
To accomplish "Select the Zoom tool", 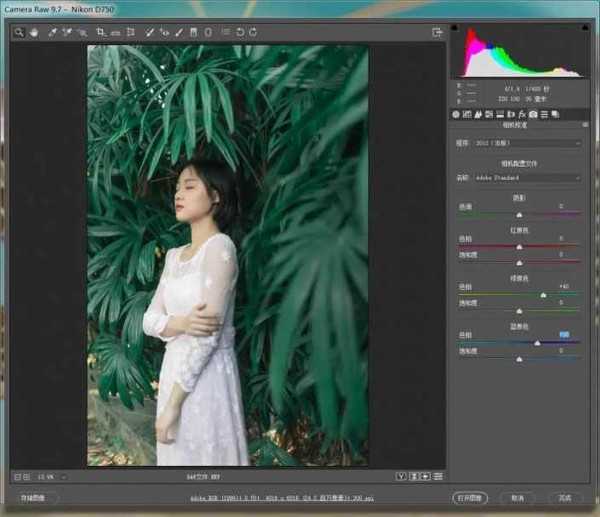I will [x=18, y=32].
